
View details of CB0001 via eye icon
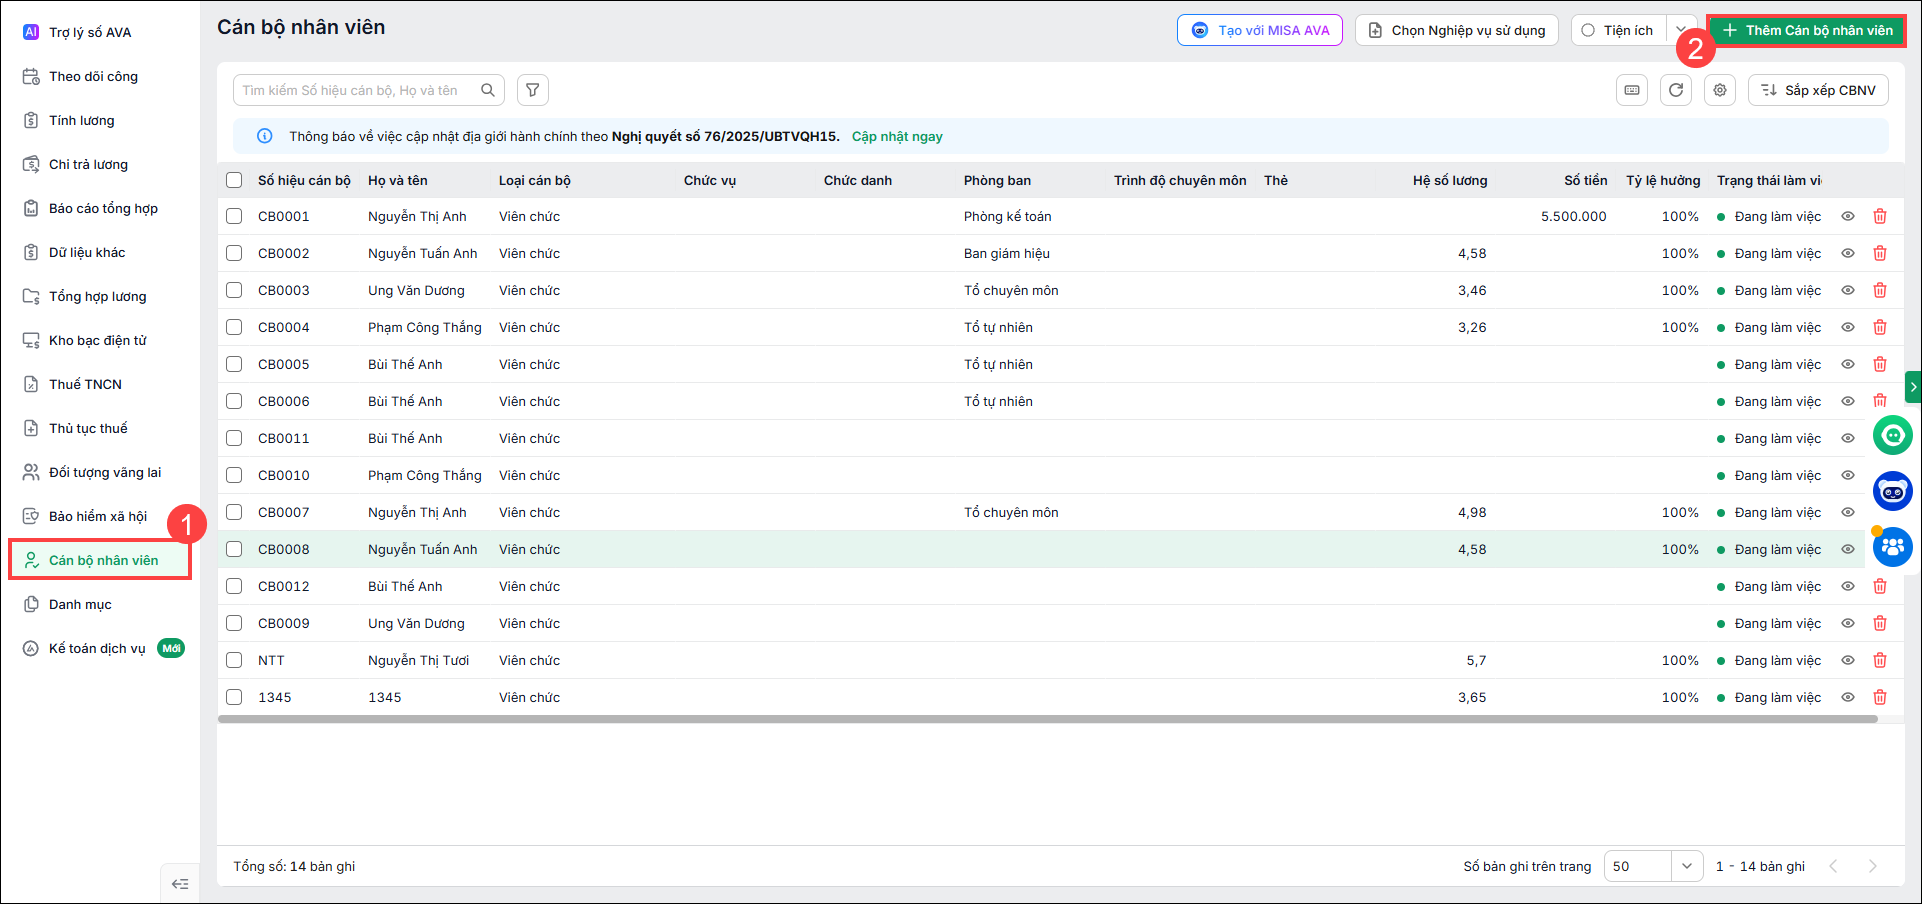tap(1848, 216)
